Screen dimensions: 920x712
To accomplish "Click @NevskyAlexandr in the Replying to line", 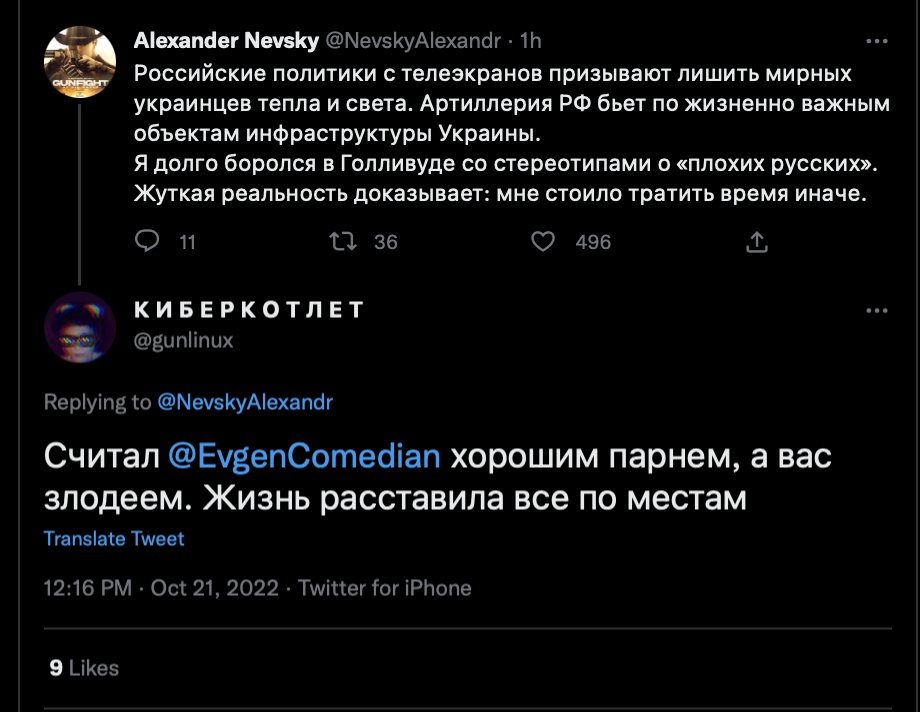I will pyautogui.click(x=245, y=402).
